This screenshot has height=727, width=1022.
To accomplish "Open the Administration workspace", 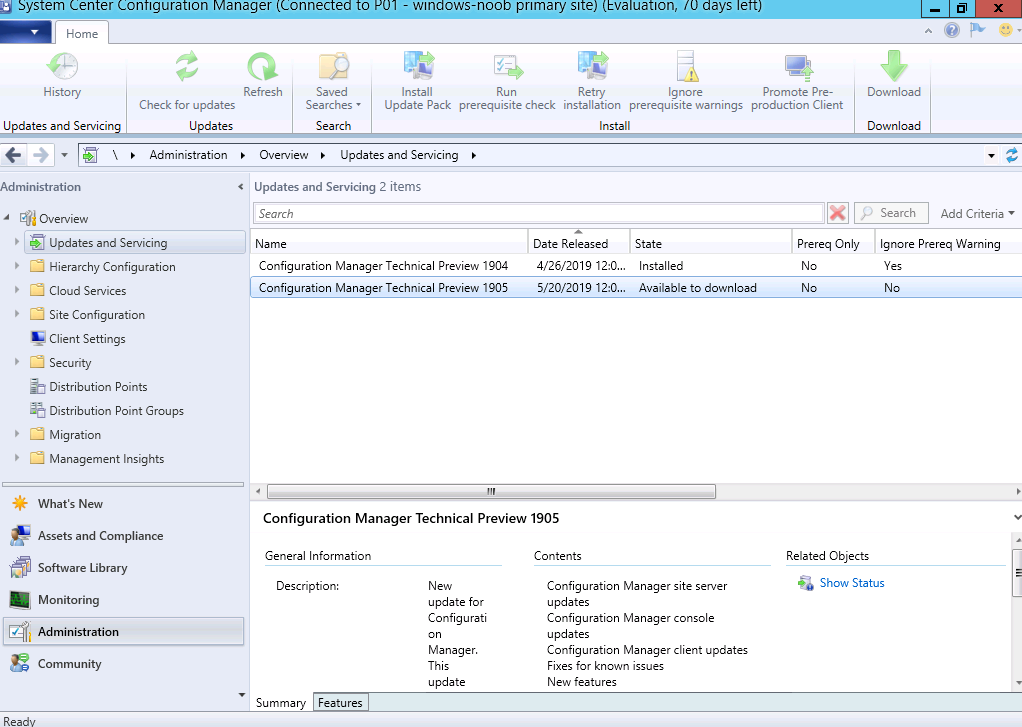I will point(123,632).
